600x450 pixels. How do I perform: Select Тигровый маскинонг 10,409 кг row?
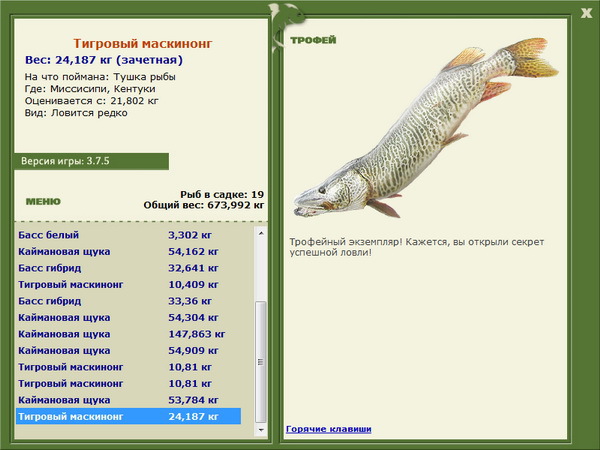[129, 284]
